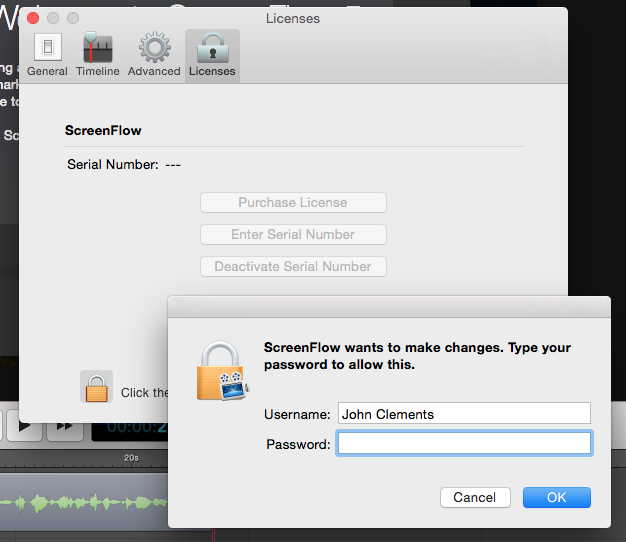The width and height of the screenshot is (626, 542).
Task: Click the padlock icon in Licenses window
Action: pos(96,387)
